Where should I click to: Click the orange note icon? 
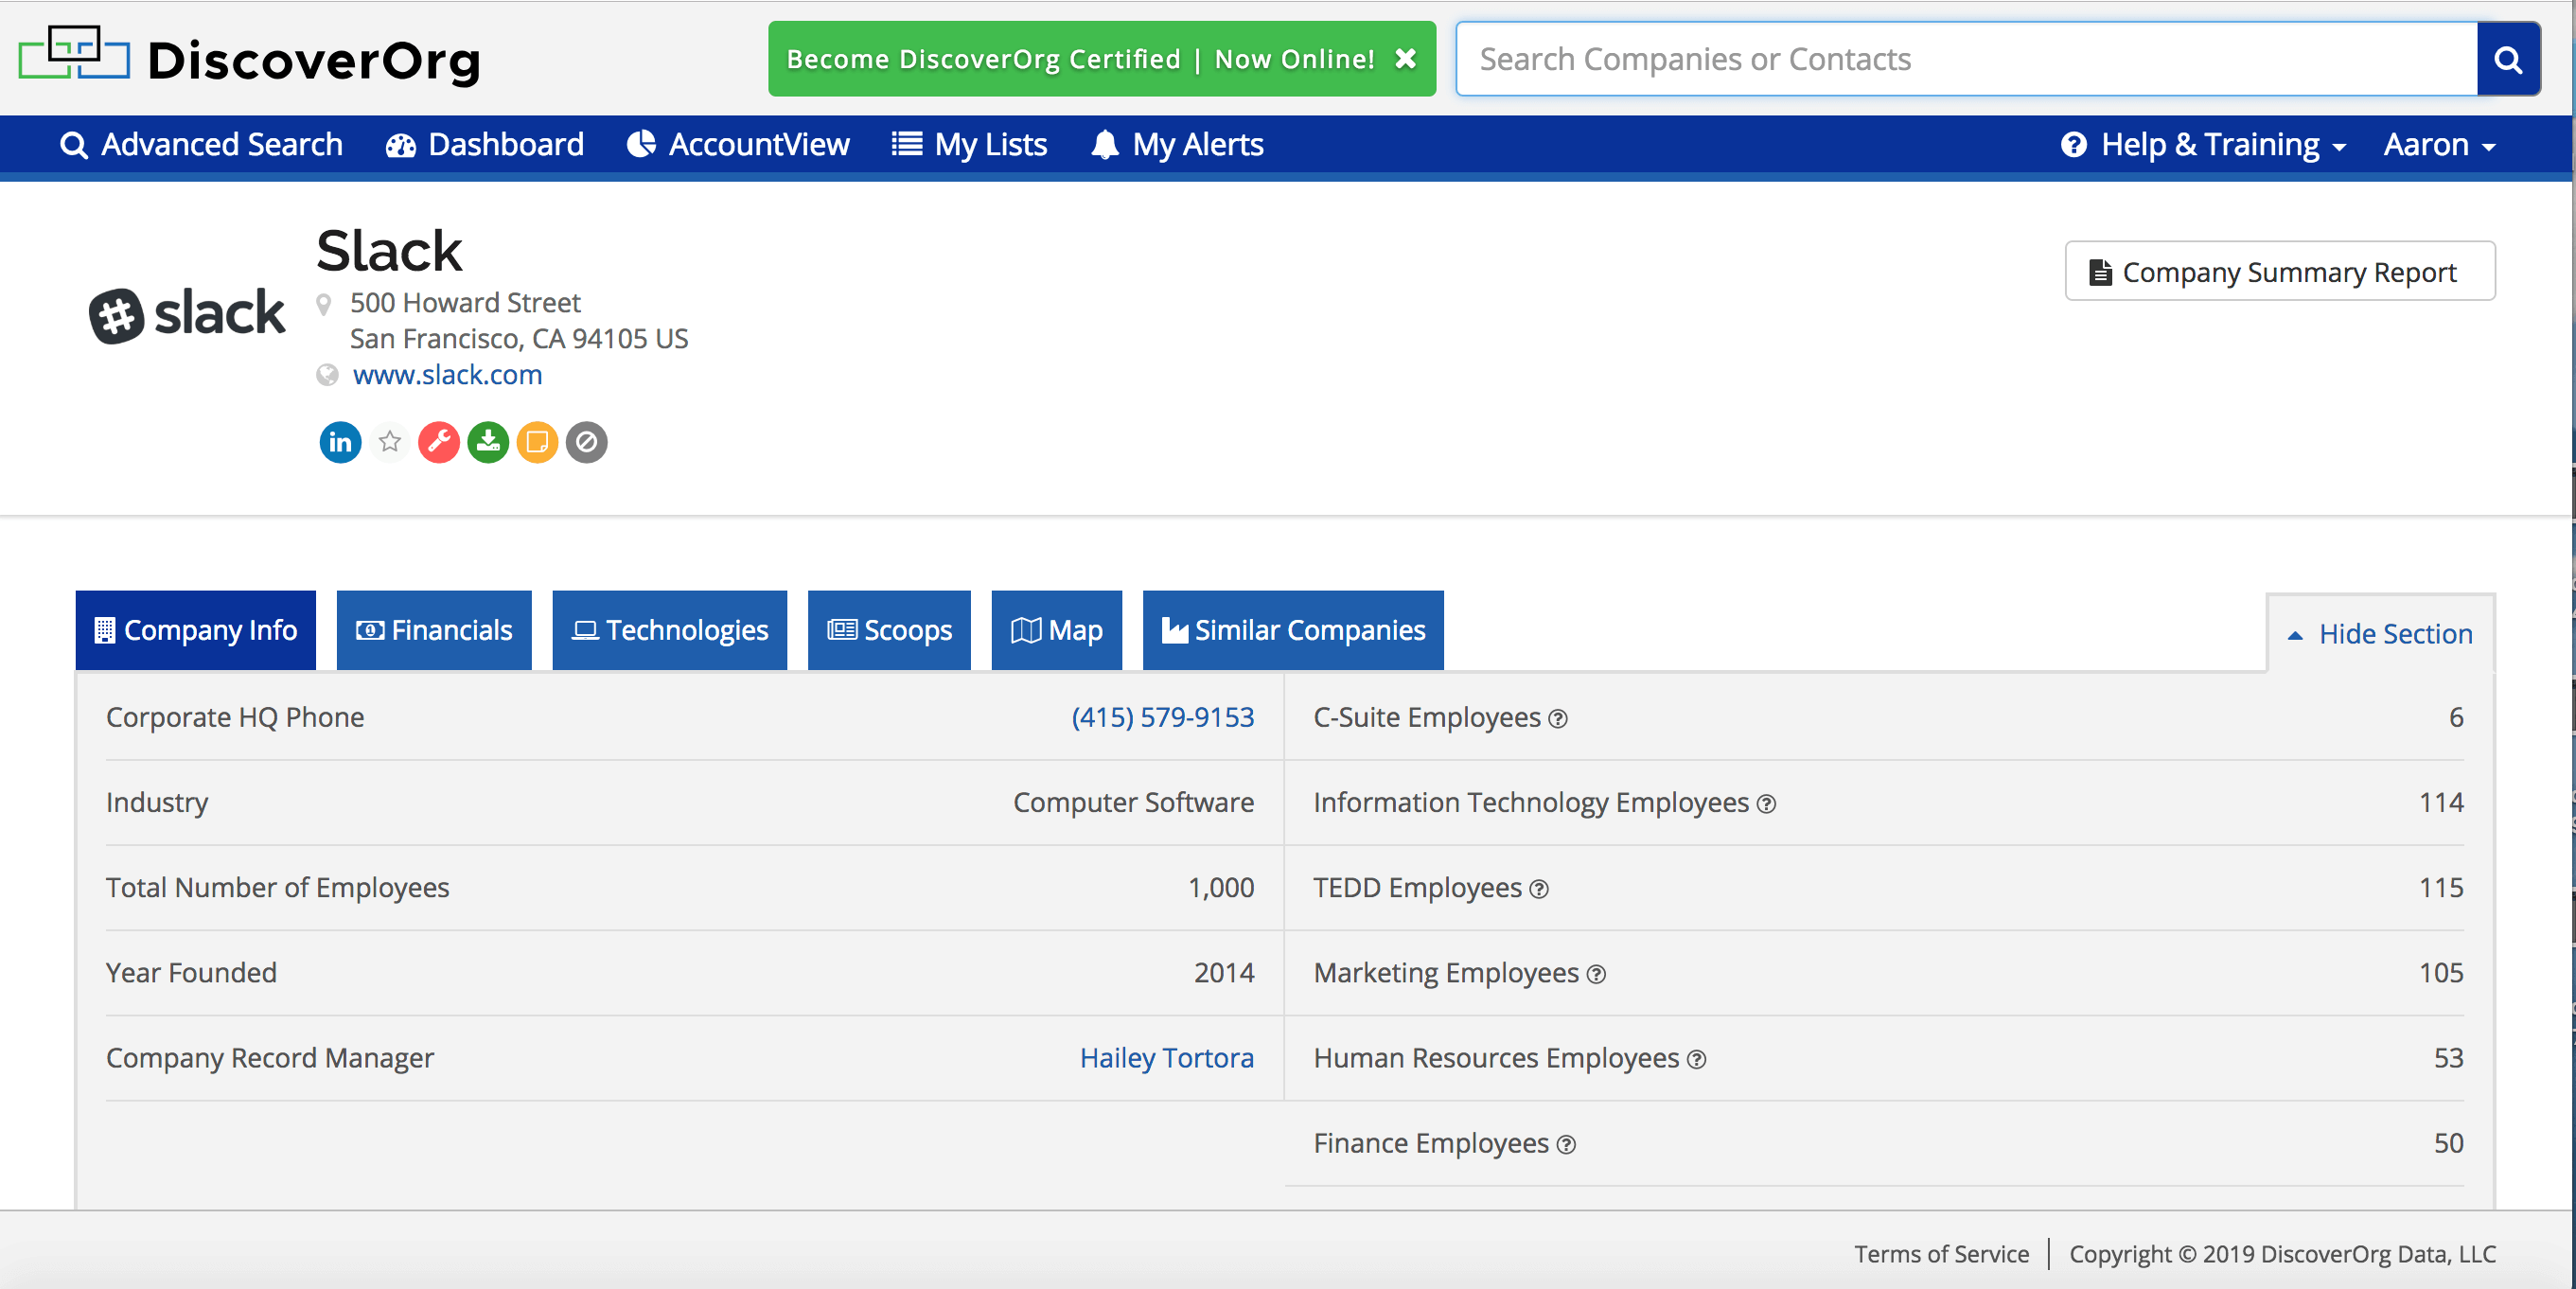pyautogui.click(x=537, y=442)
